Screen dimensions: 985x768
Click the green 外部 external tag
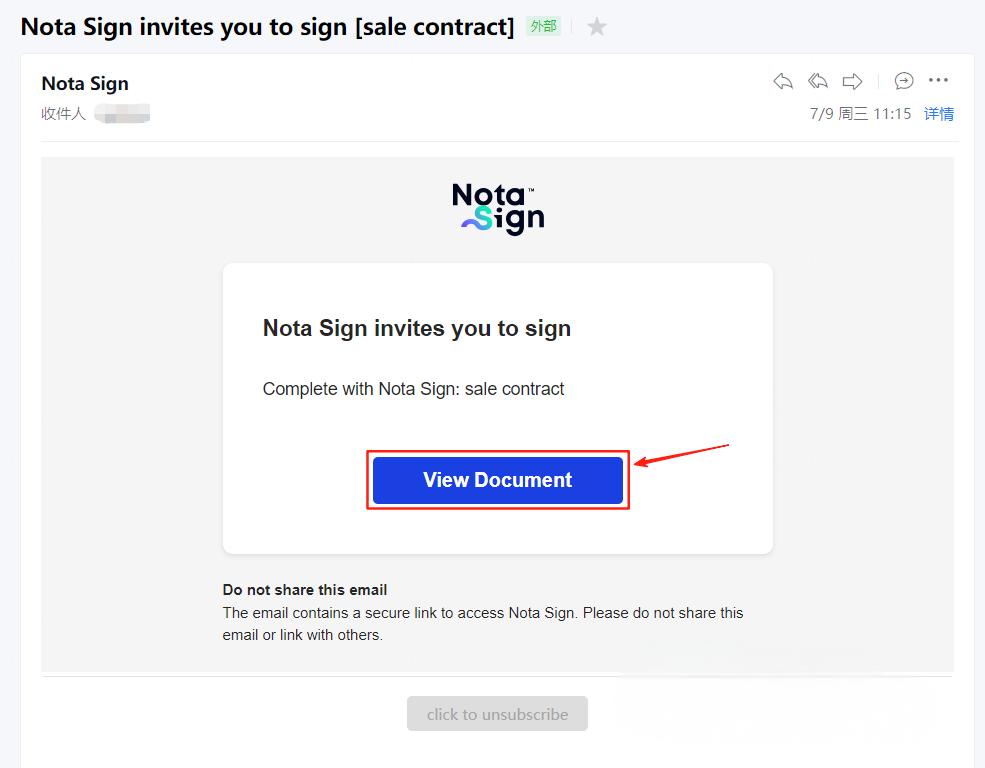pyautogui.click(x=544, y=26)
